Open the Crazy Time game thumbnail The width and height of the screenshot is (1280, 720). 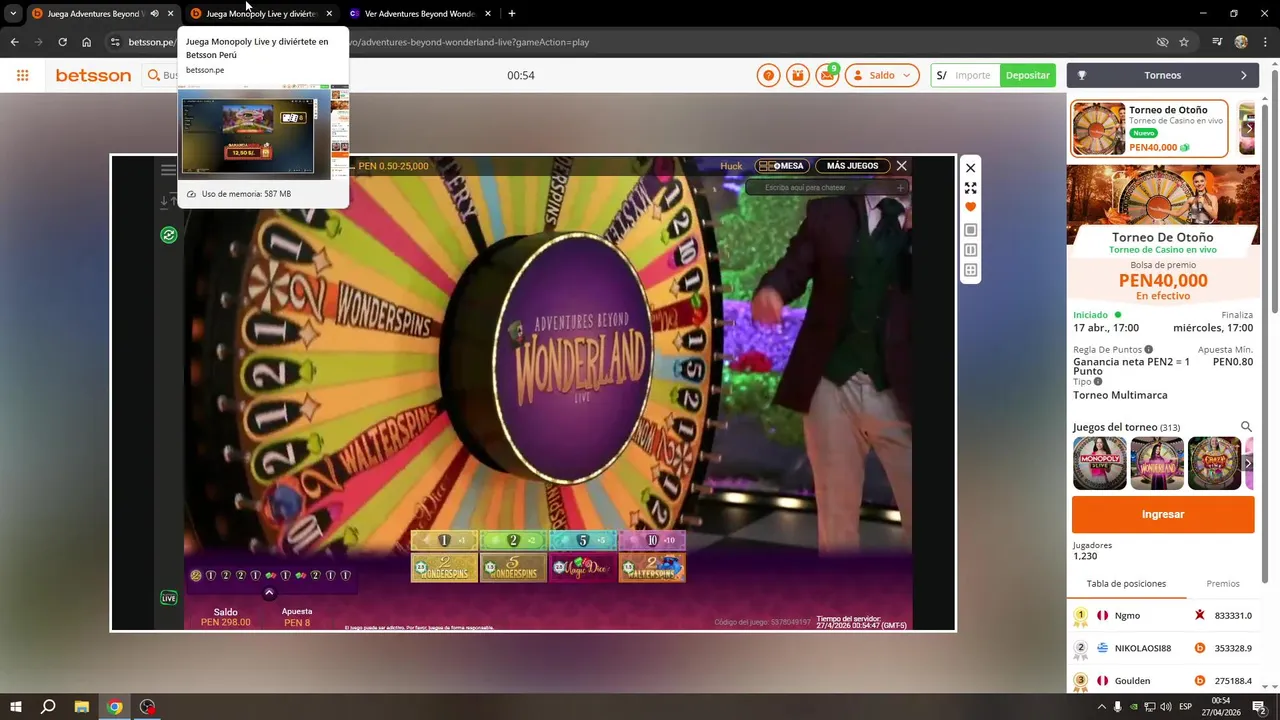click(1214, 463)
